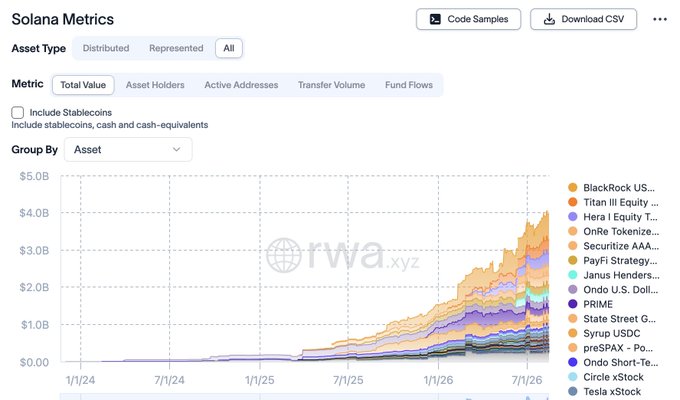Click the Circle xStock legend dot
The height and width of the screenshot is (400, 680).
coord(572,377)
